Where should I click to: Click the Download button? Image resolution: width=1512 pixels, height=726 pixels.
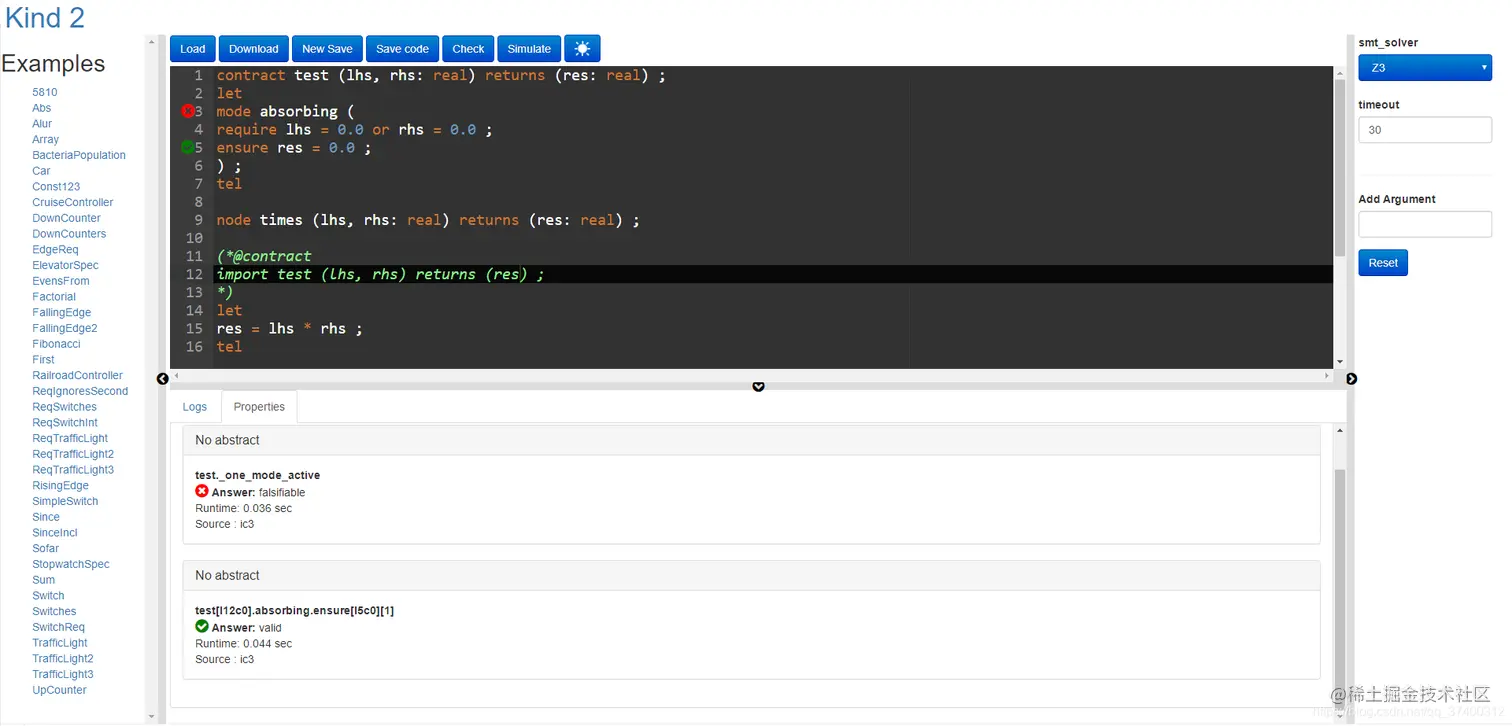pos(254,49)
